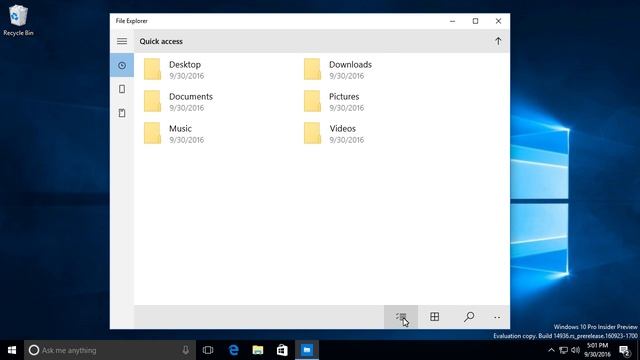Click the Cortana microphone icon
The image size is (640, 360).
186,350
